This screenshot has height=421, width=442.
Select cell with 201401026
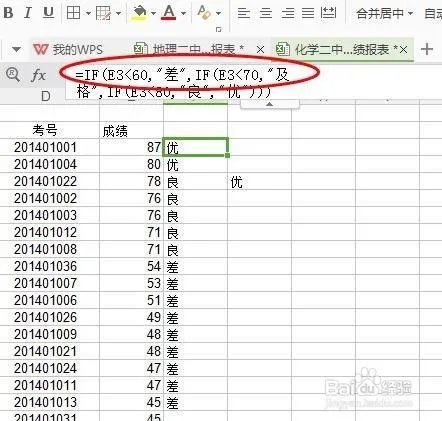coord(50,317)
